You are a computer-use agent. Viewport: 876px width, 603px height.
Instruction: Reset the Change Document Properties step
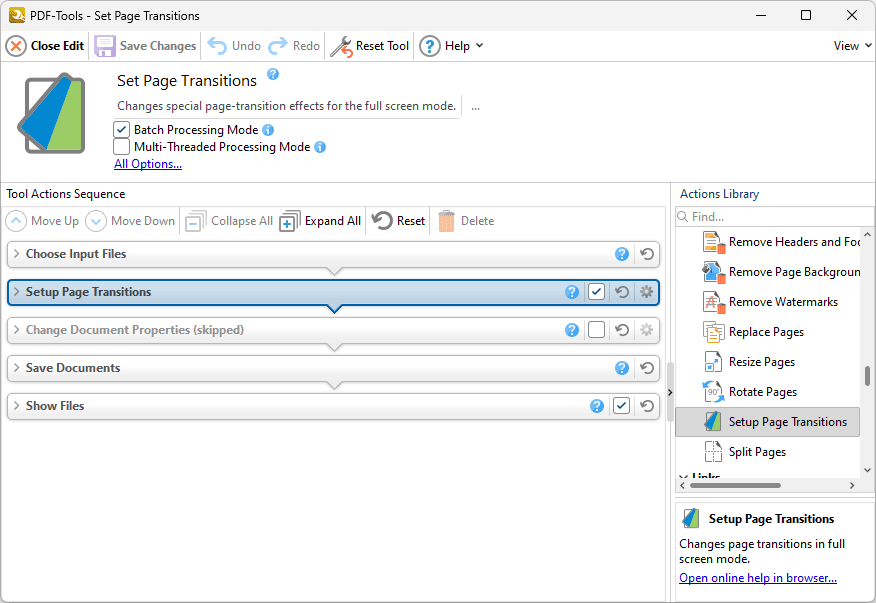coord(622,330)
